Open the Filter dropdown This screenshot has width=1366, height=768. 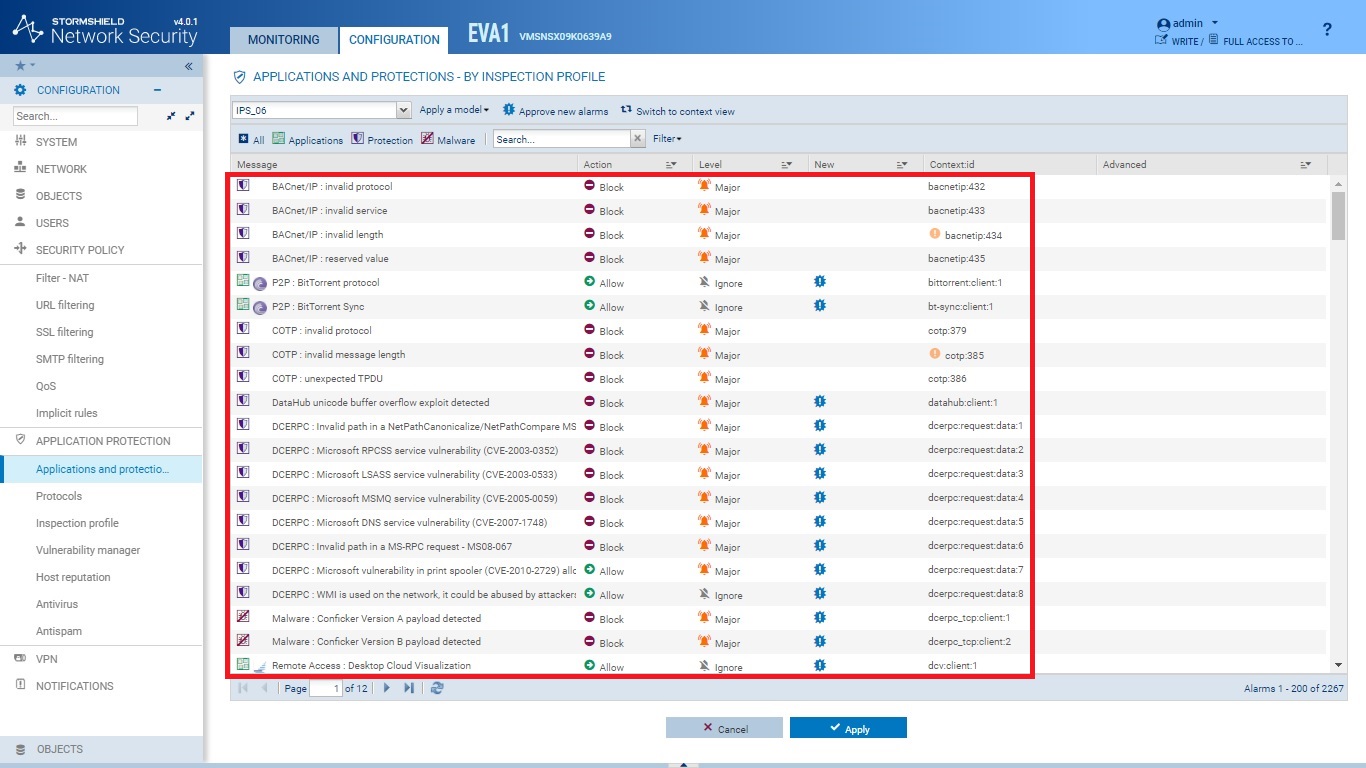(667, 139)
